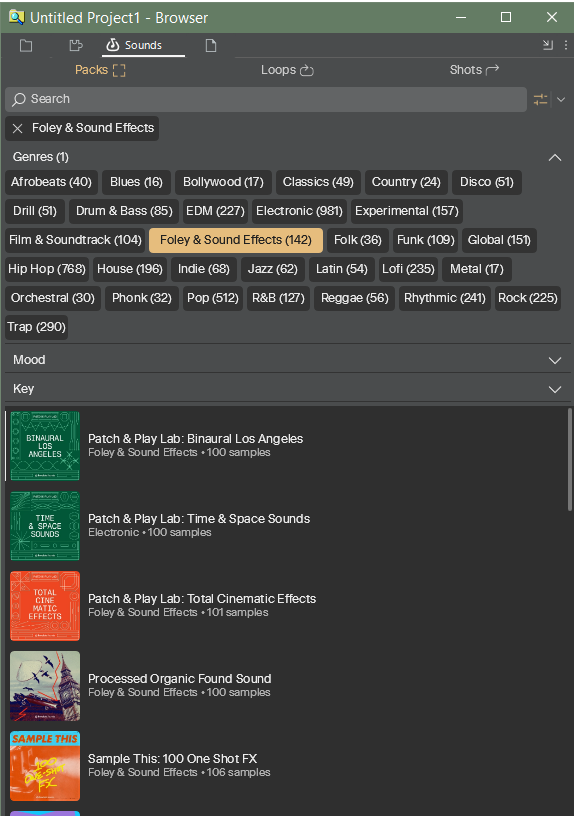Toggle the Disco (51) genre tag
Image resolution: width=574 pixels, height=816 pixels.
[487, 182]
